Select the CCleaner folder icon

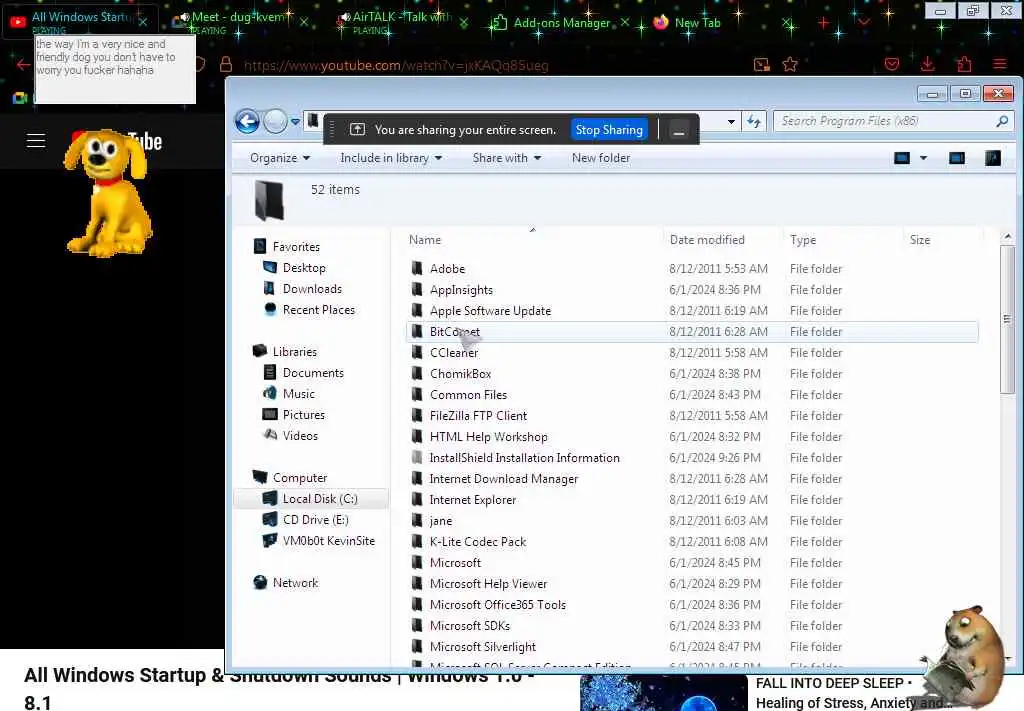pos(417,353)
